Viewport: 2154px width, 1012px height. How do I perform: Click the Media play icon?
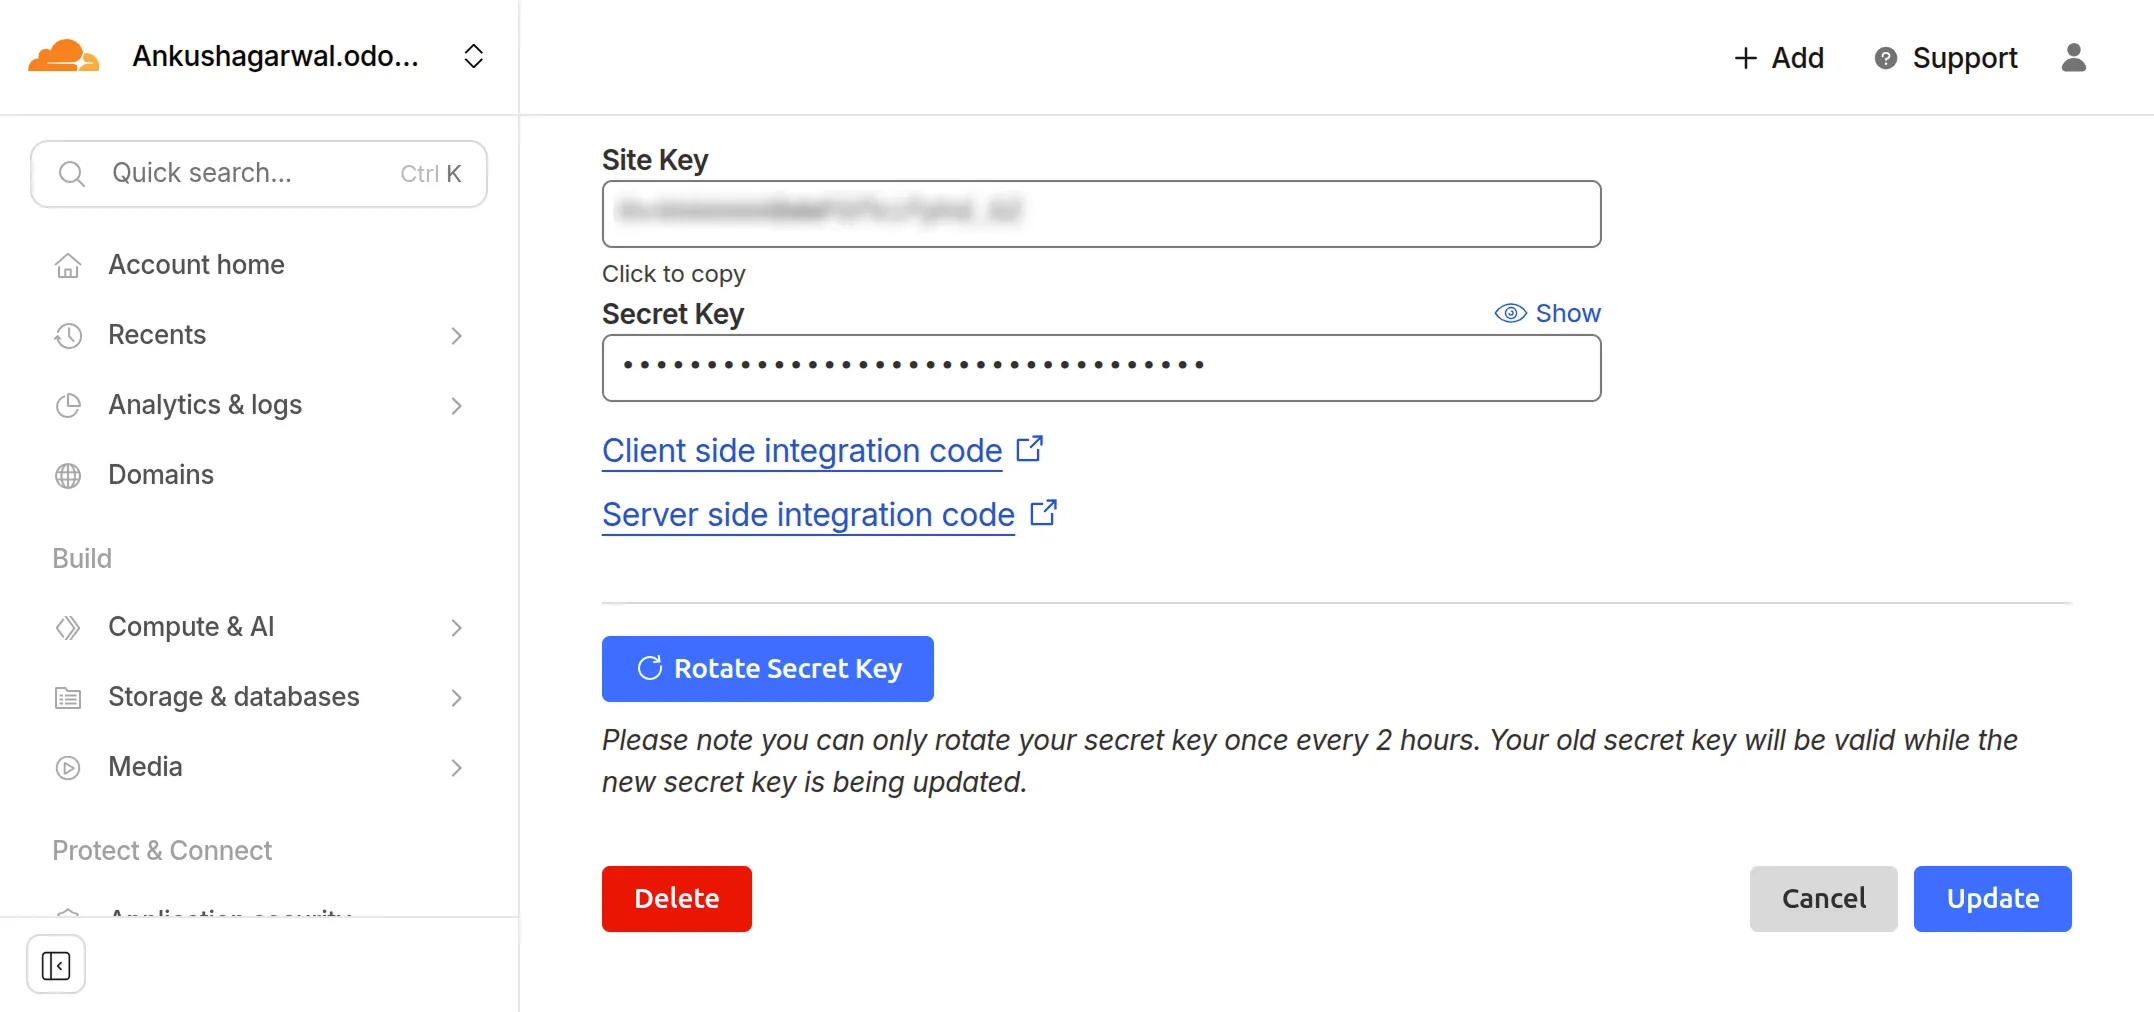pyautogui.click(x=68, y=767)
